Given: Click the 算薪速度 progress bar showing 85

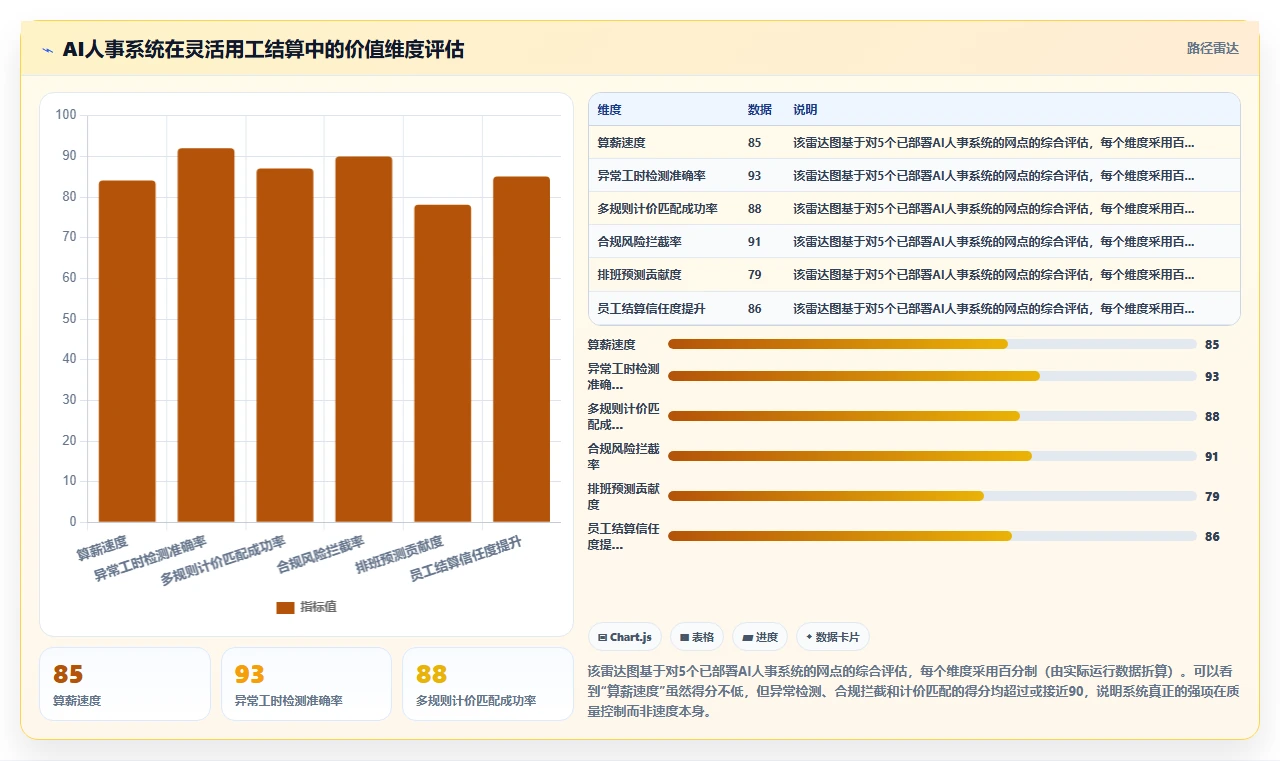Looking at the screenshot, I should [932, 344].
